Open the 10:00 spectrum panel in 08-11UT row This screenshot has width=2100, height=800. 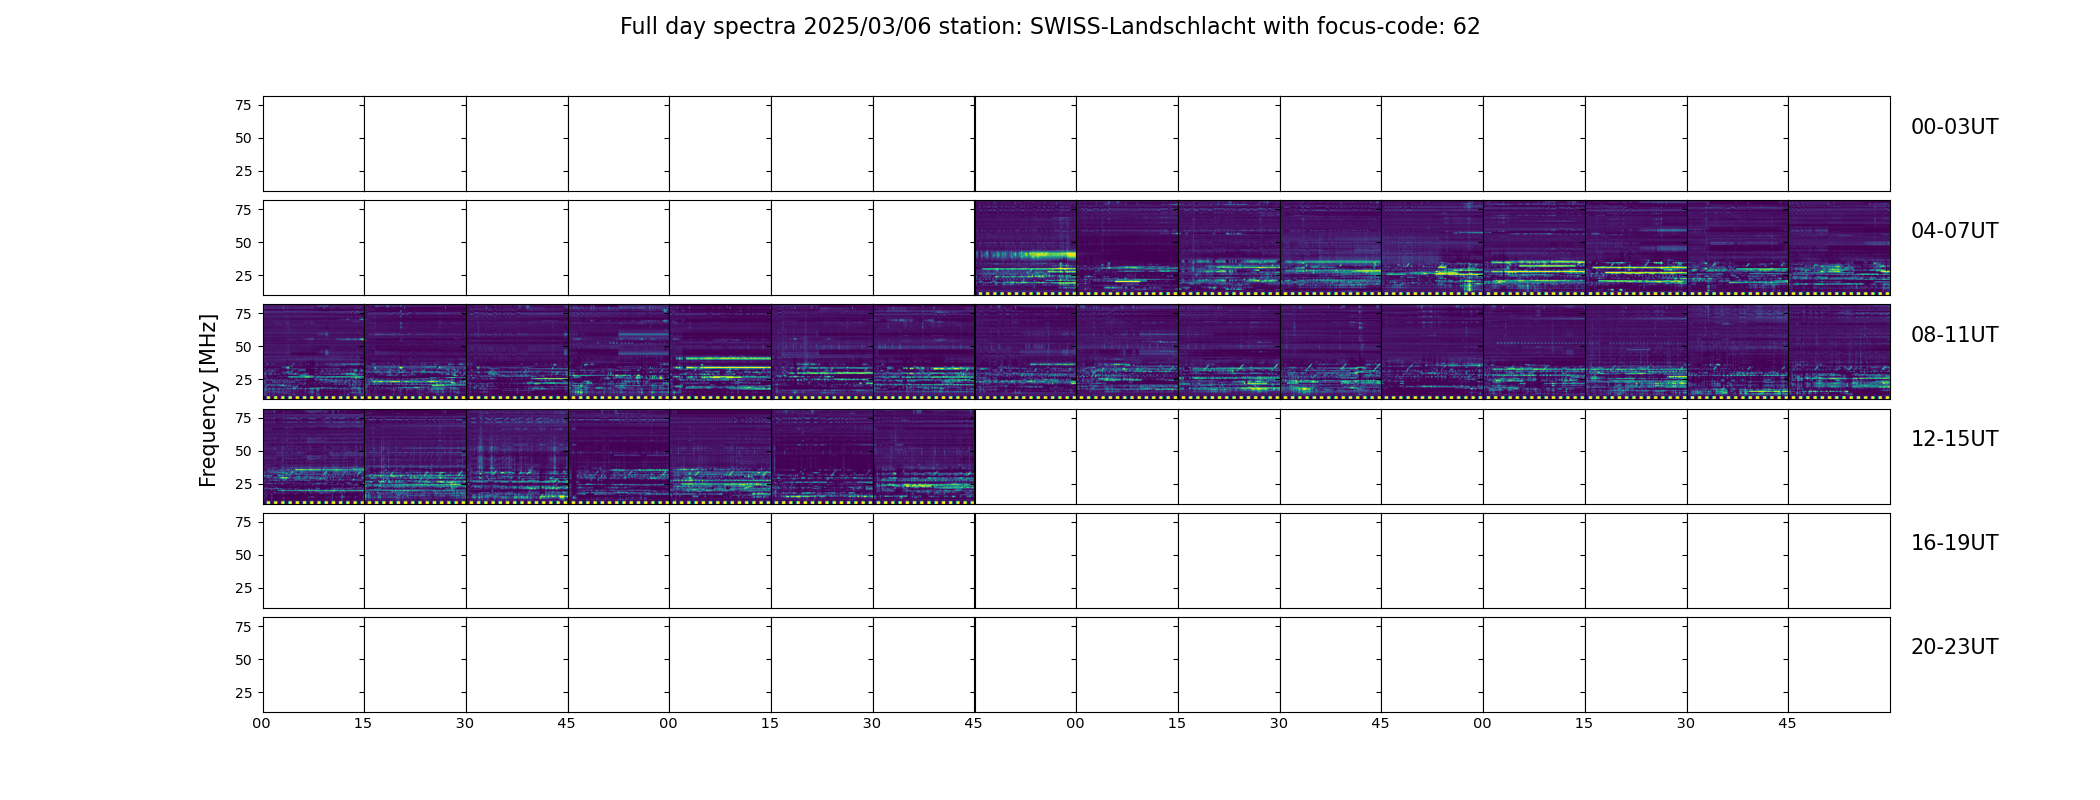click(x=1128, y=352)
